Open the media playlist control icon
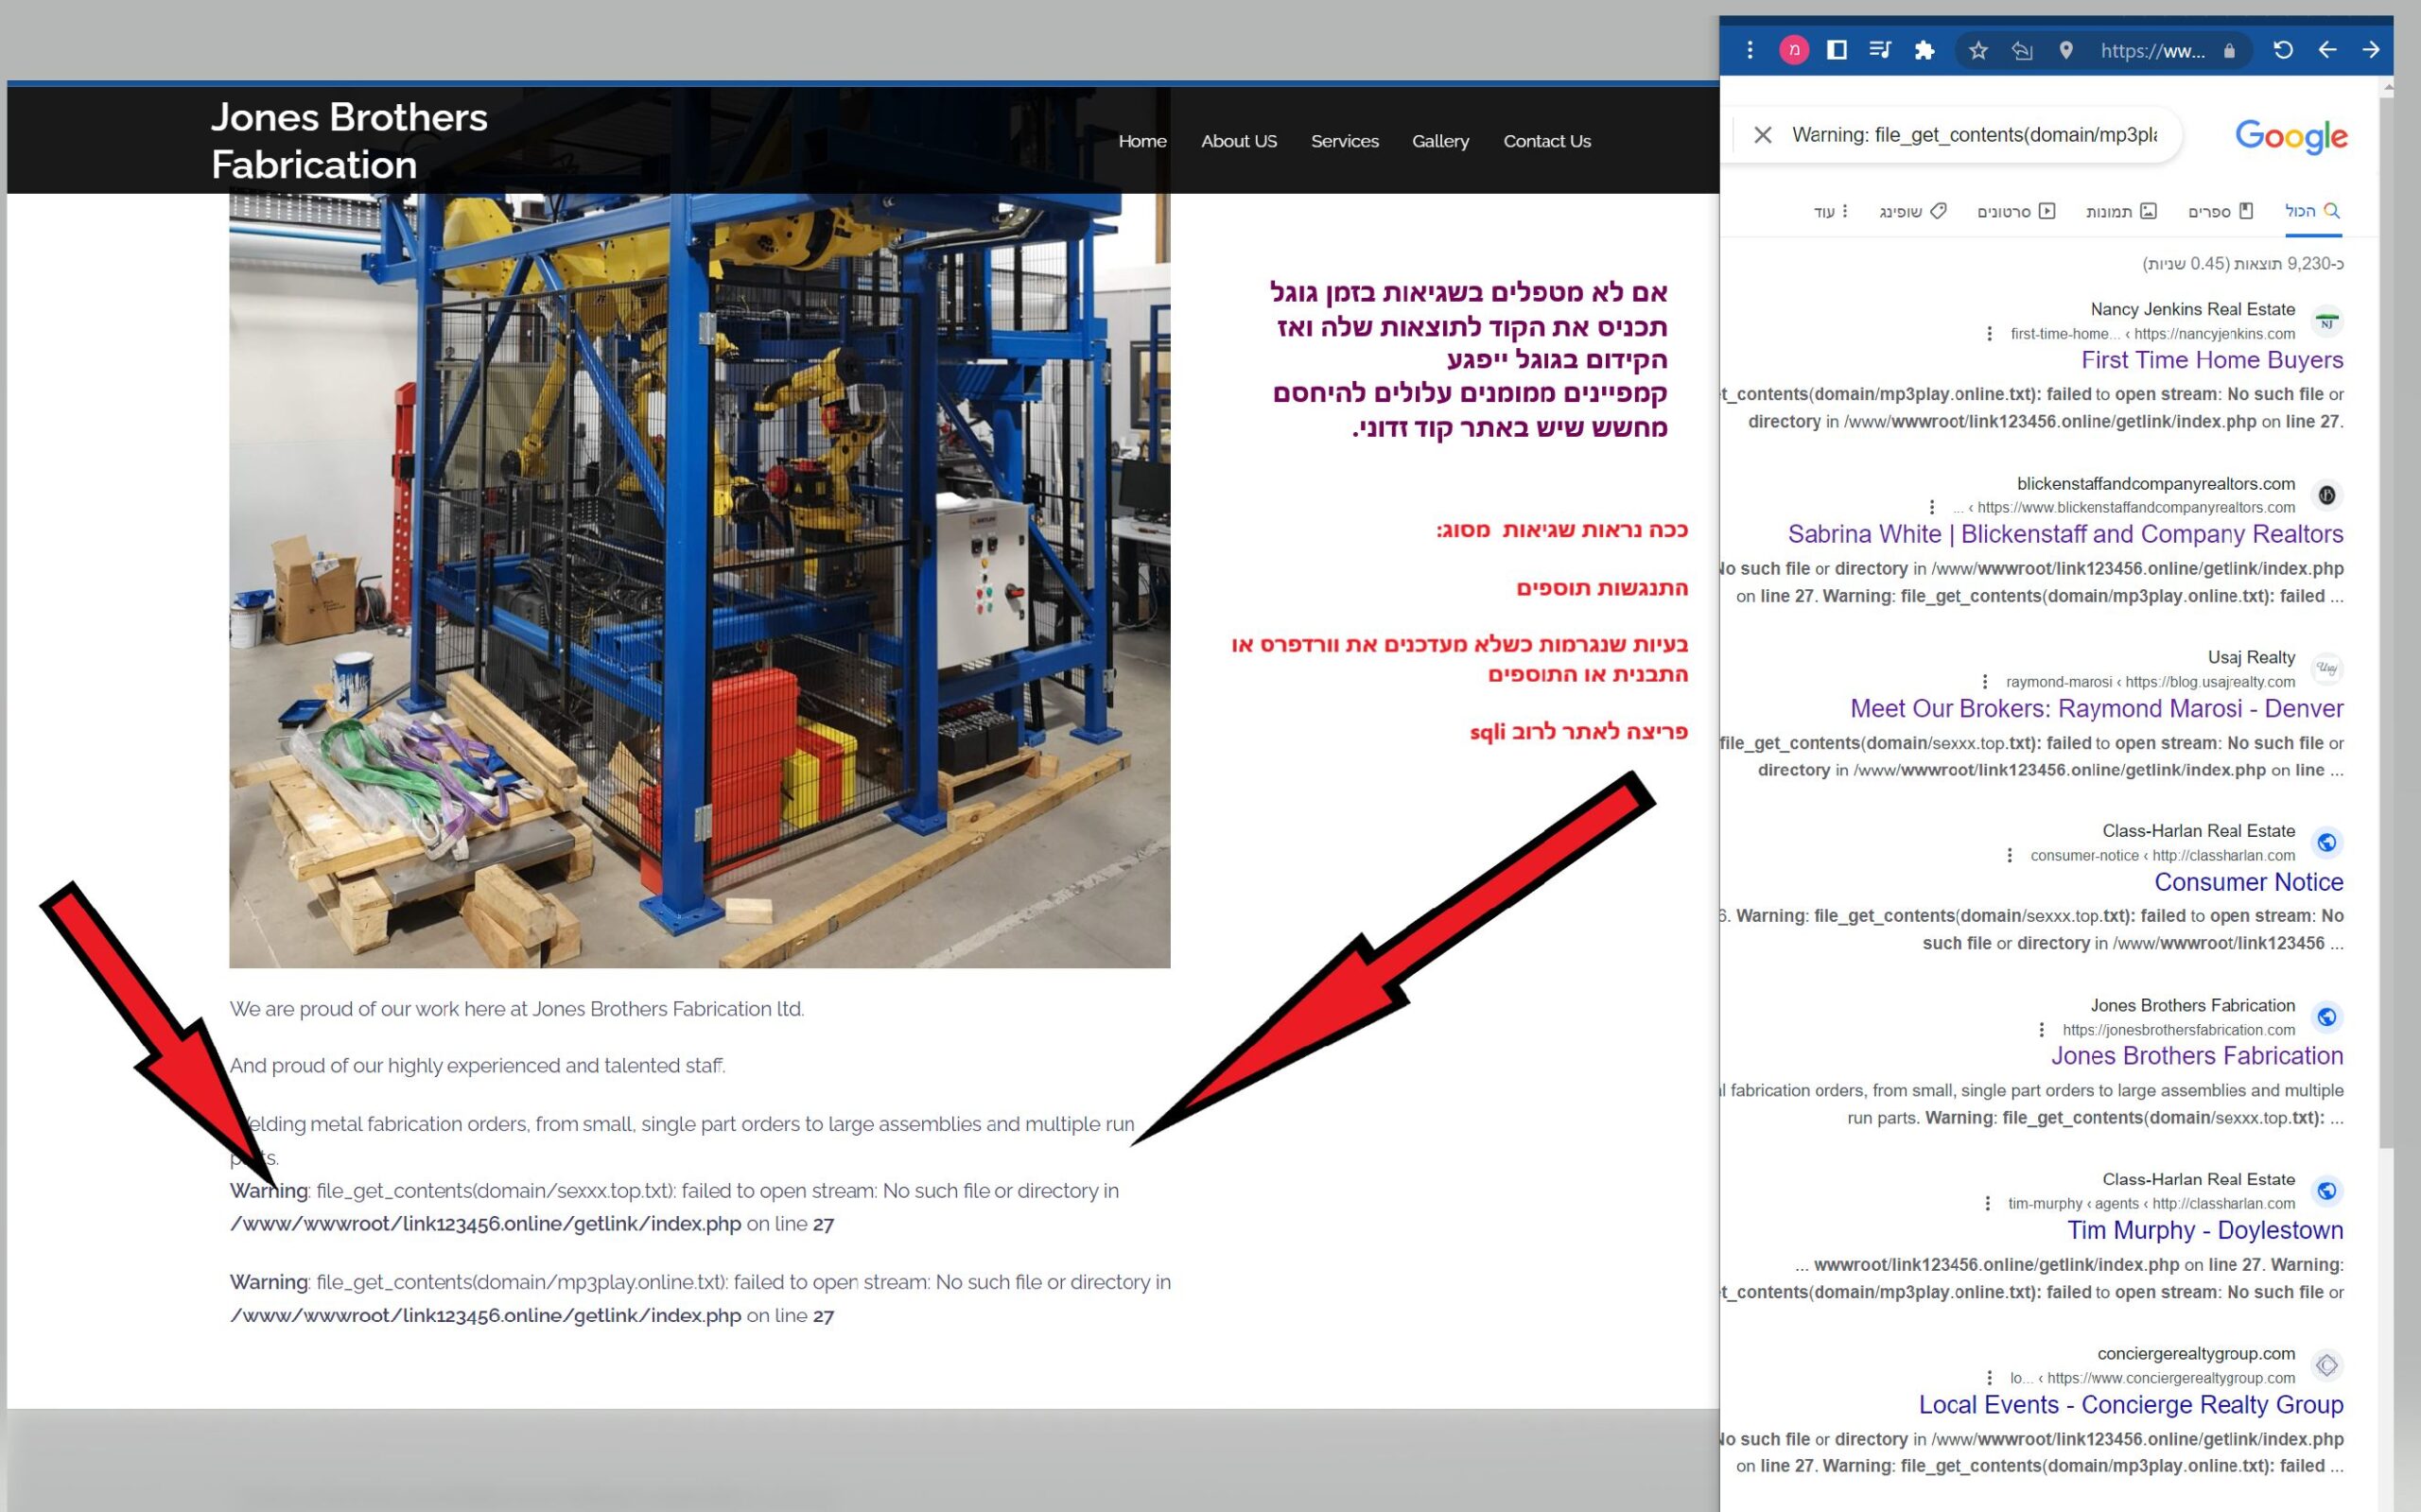The height and width of the screenshot is (1512, 2421). coord(1880,50)
